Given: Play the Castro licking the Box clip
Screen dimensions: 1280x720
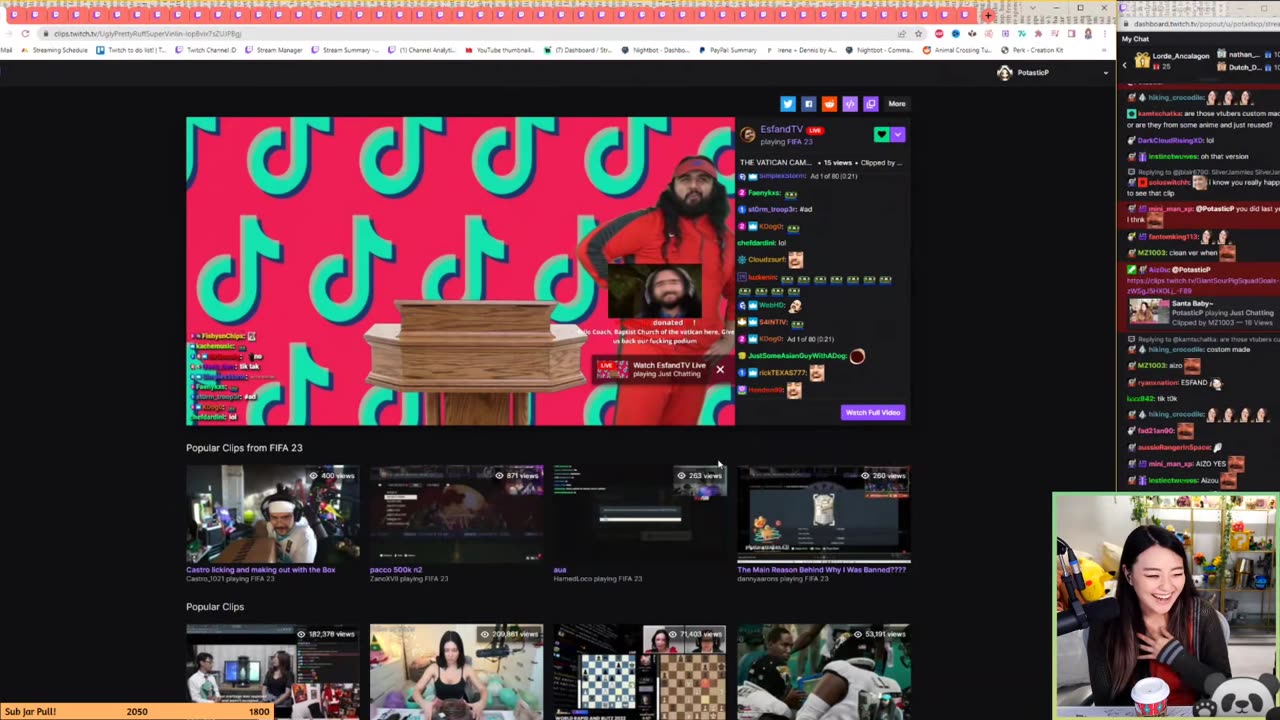Looking at the screenshot, I should tap(273, 514).
